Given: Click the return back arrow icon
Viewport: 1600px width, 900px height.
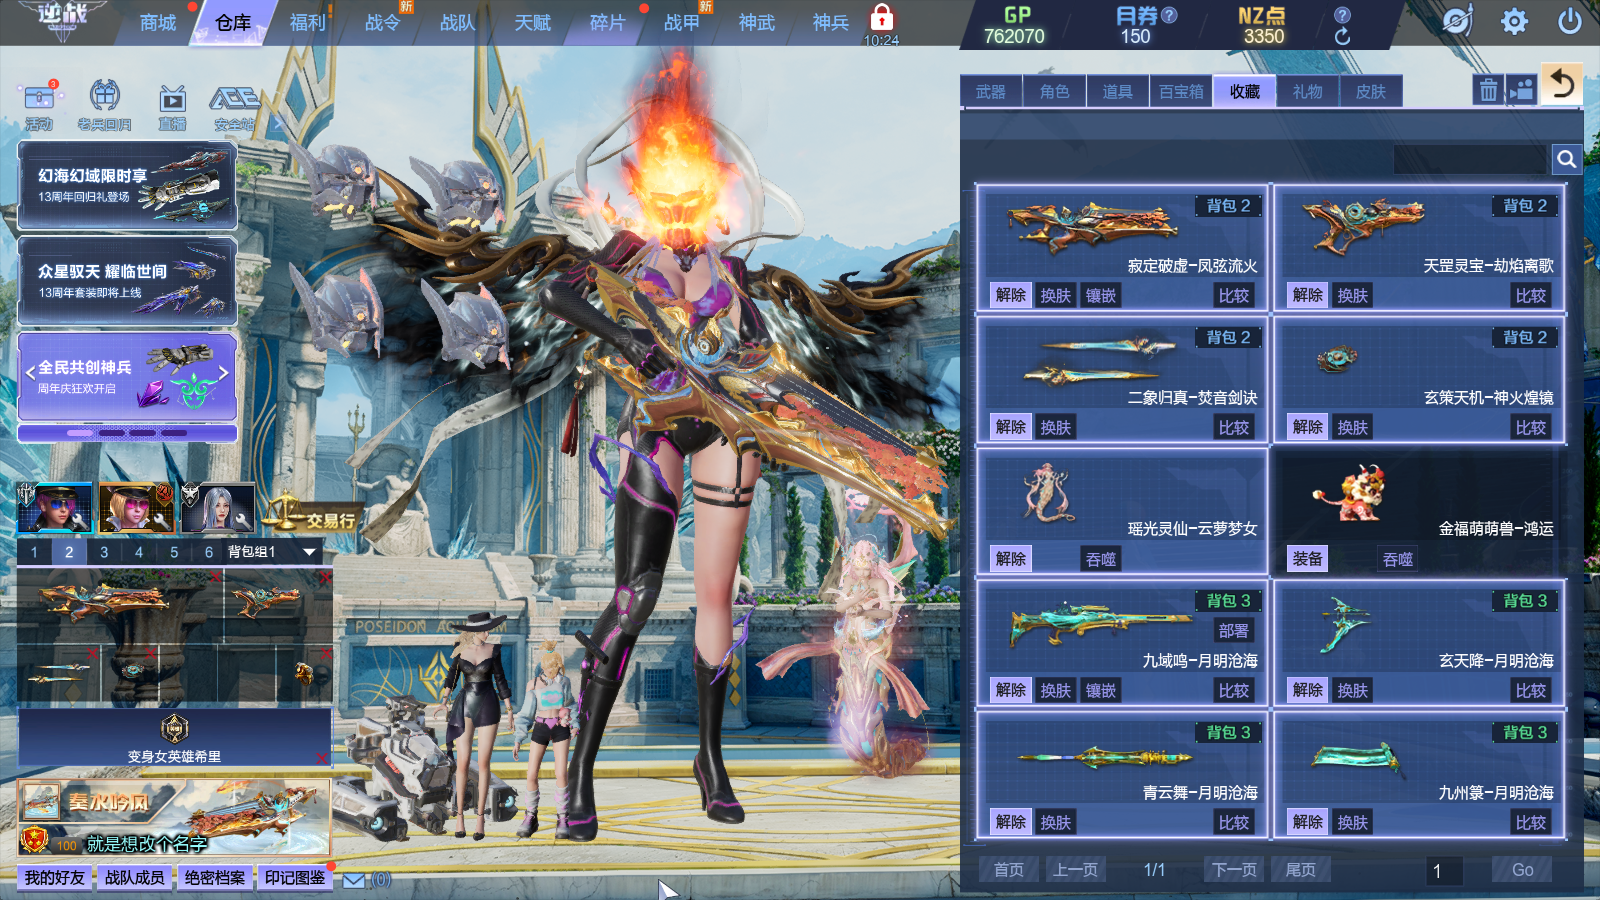Looking at the screenshot, I should [x=1562, y=84].
